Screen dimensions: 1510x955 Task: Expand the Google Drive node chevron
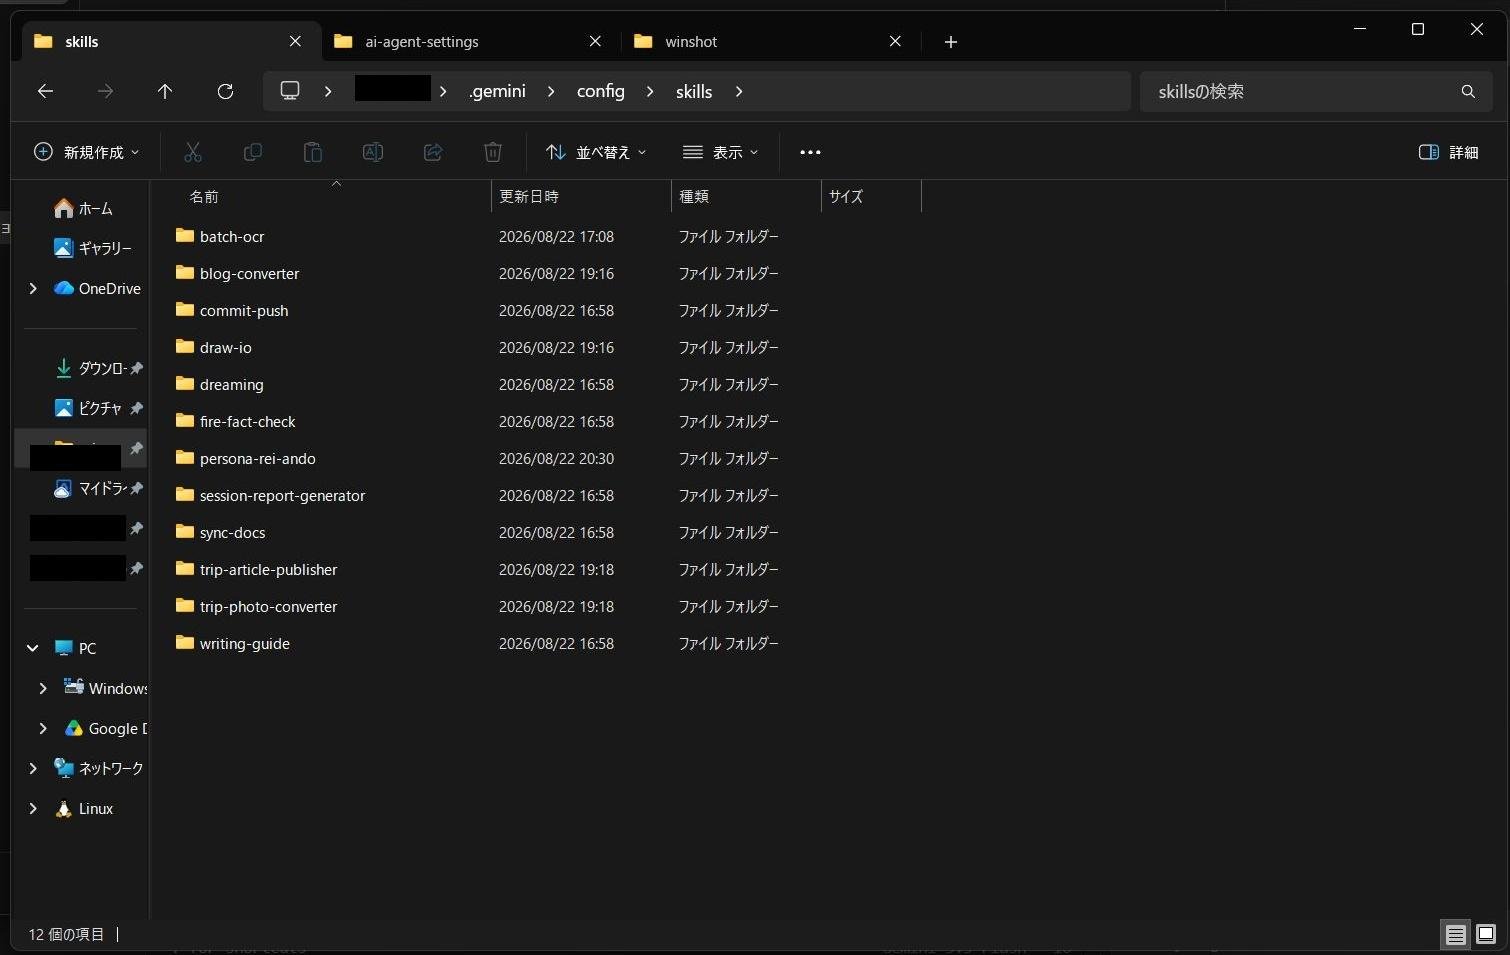click(43, 728)
